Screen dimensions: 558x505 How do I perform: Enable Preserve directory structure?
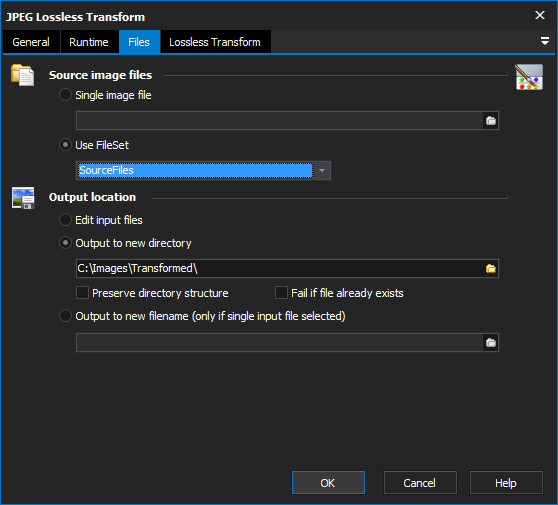click(152, 293)
